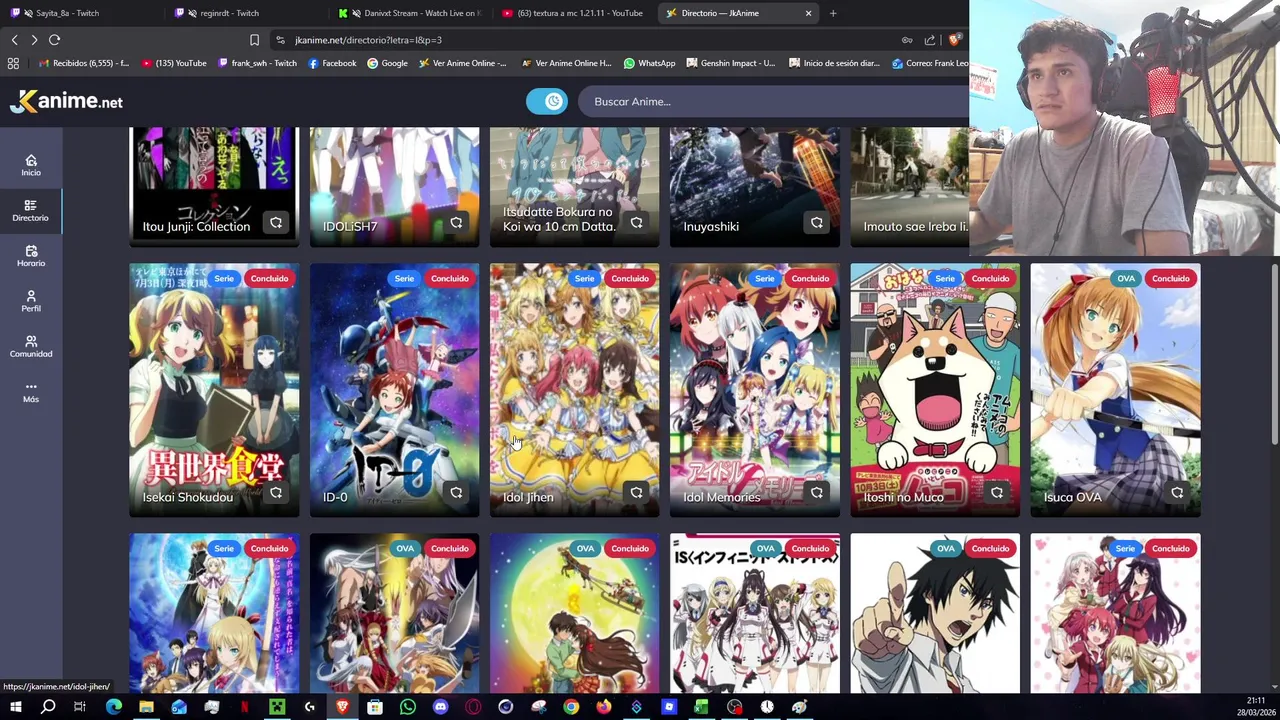1280x720 pixels.
Task: Click the Idol Jihen title text
Action: (x=528, y=497)
